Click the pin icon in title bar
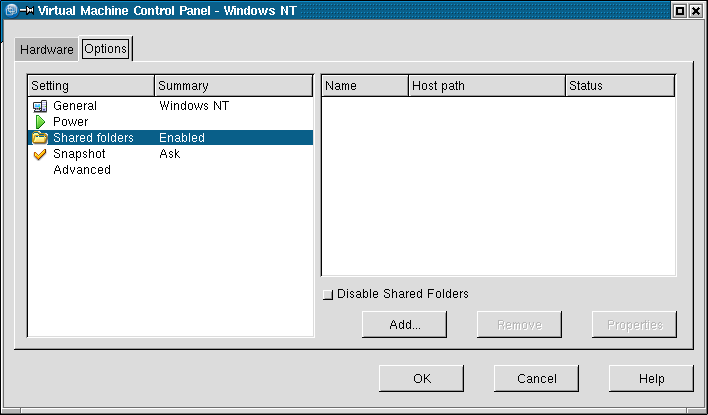 [x=27, y=10]
